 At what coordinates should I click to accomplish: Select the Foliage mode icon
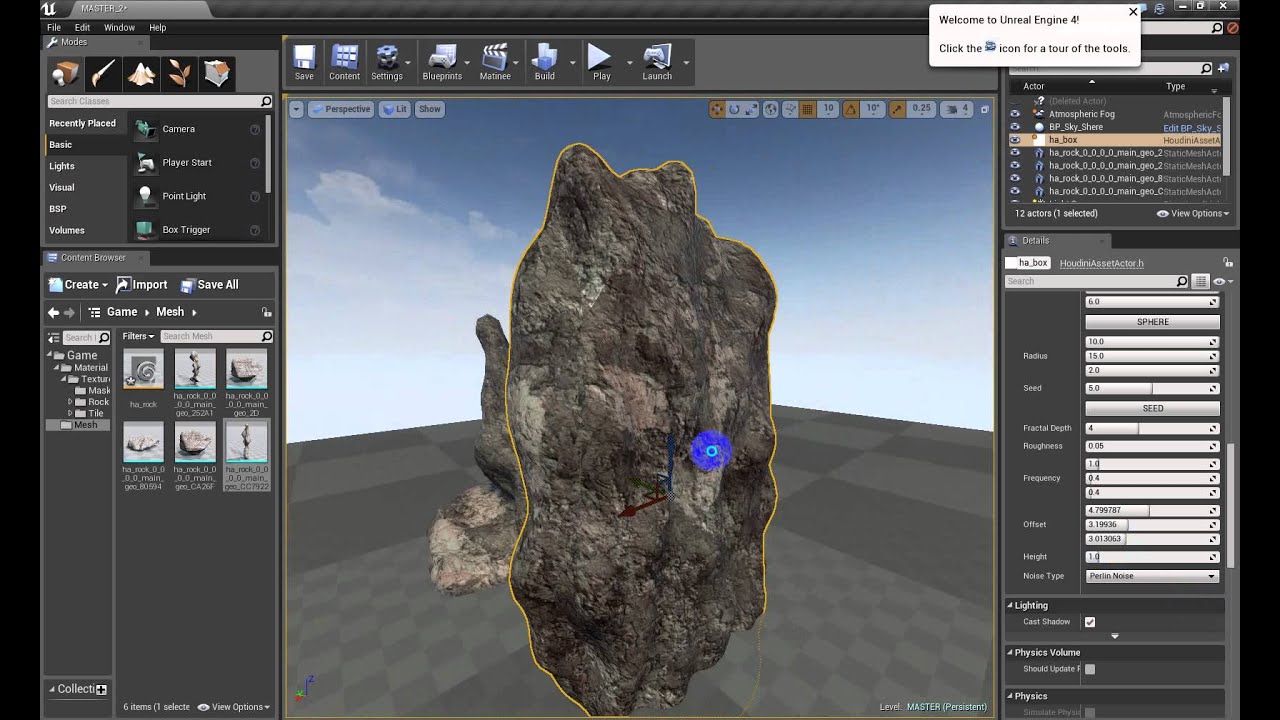(179, 74)
